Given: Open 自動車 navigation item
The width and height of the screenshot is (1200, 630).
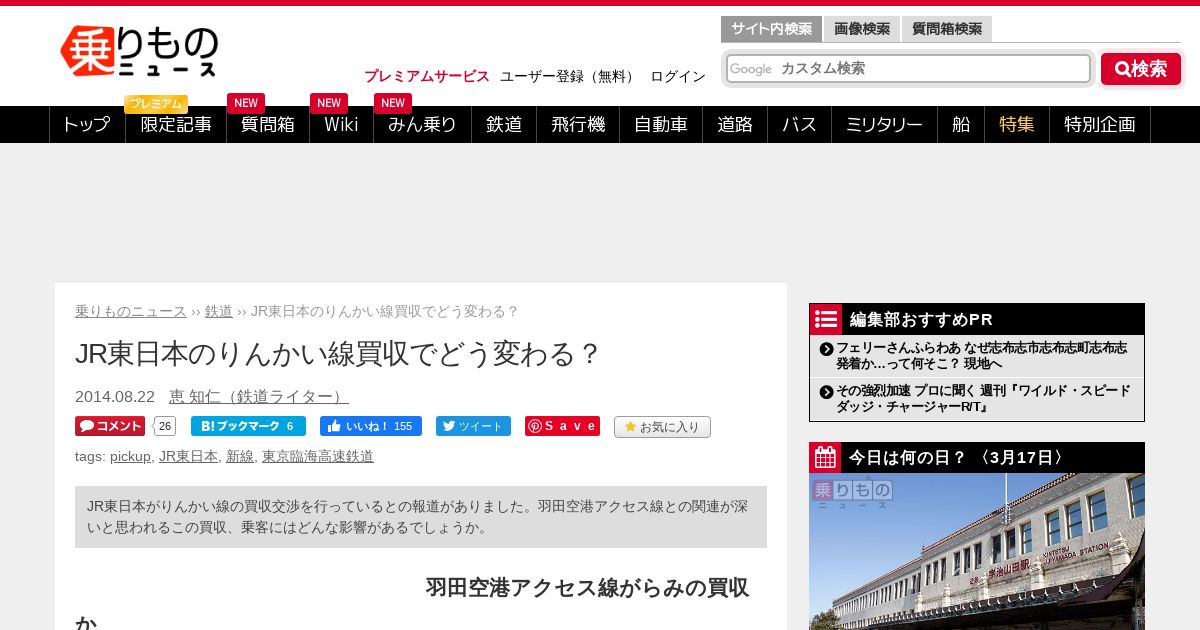Looking at the screenshot, I should pos(661,124).
